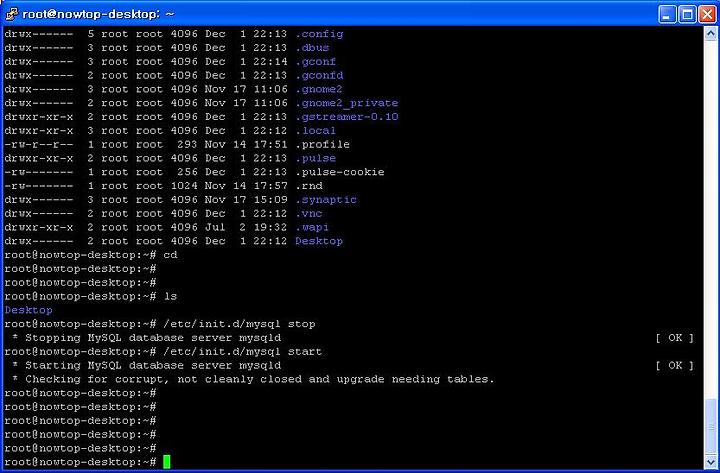This screenshot has width=720, height=473.
Task: Click the .gnome2_private directory name
Action: click(347, 103)
